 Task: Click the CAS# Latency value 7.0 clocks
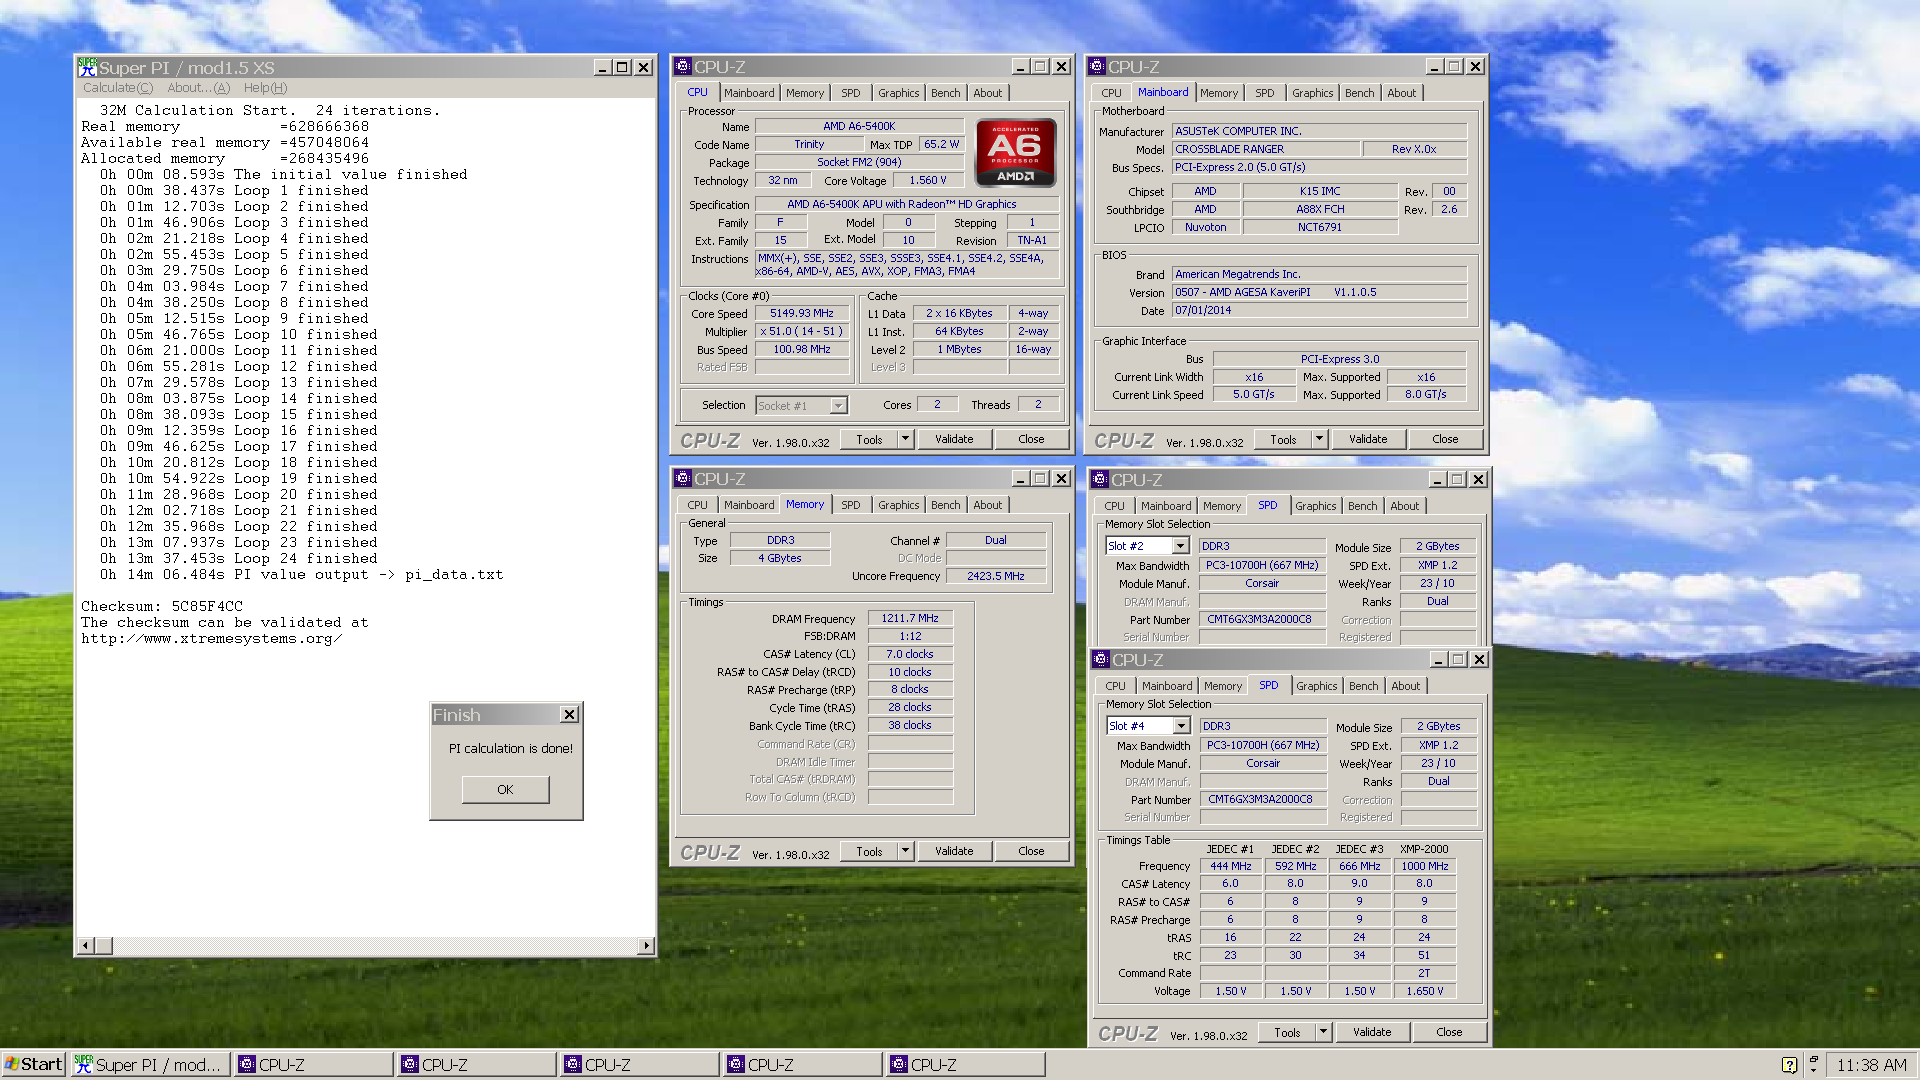(x=910, y=654)
